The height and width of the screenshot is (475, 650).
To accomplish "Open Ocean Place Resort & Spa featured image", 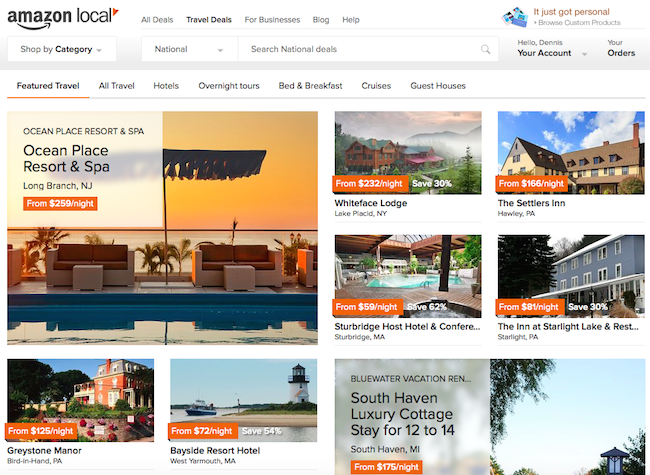I will (x=162, y=228).
